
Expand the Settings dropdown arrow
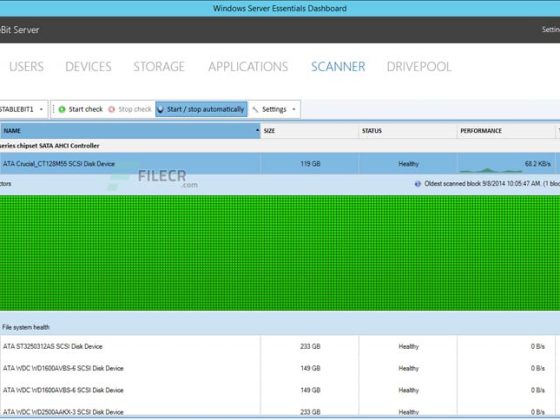(x=294, y=109)
